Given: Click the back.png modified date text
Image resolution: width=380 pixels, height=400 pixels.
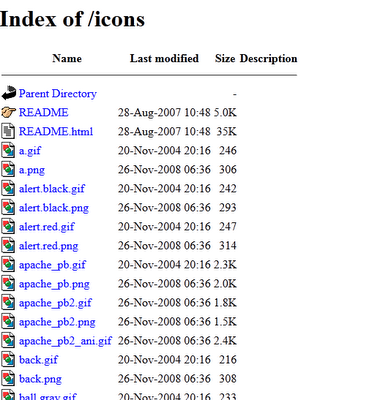Looking at the screenshot, I should click(164, 378).
